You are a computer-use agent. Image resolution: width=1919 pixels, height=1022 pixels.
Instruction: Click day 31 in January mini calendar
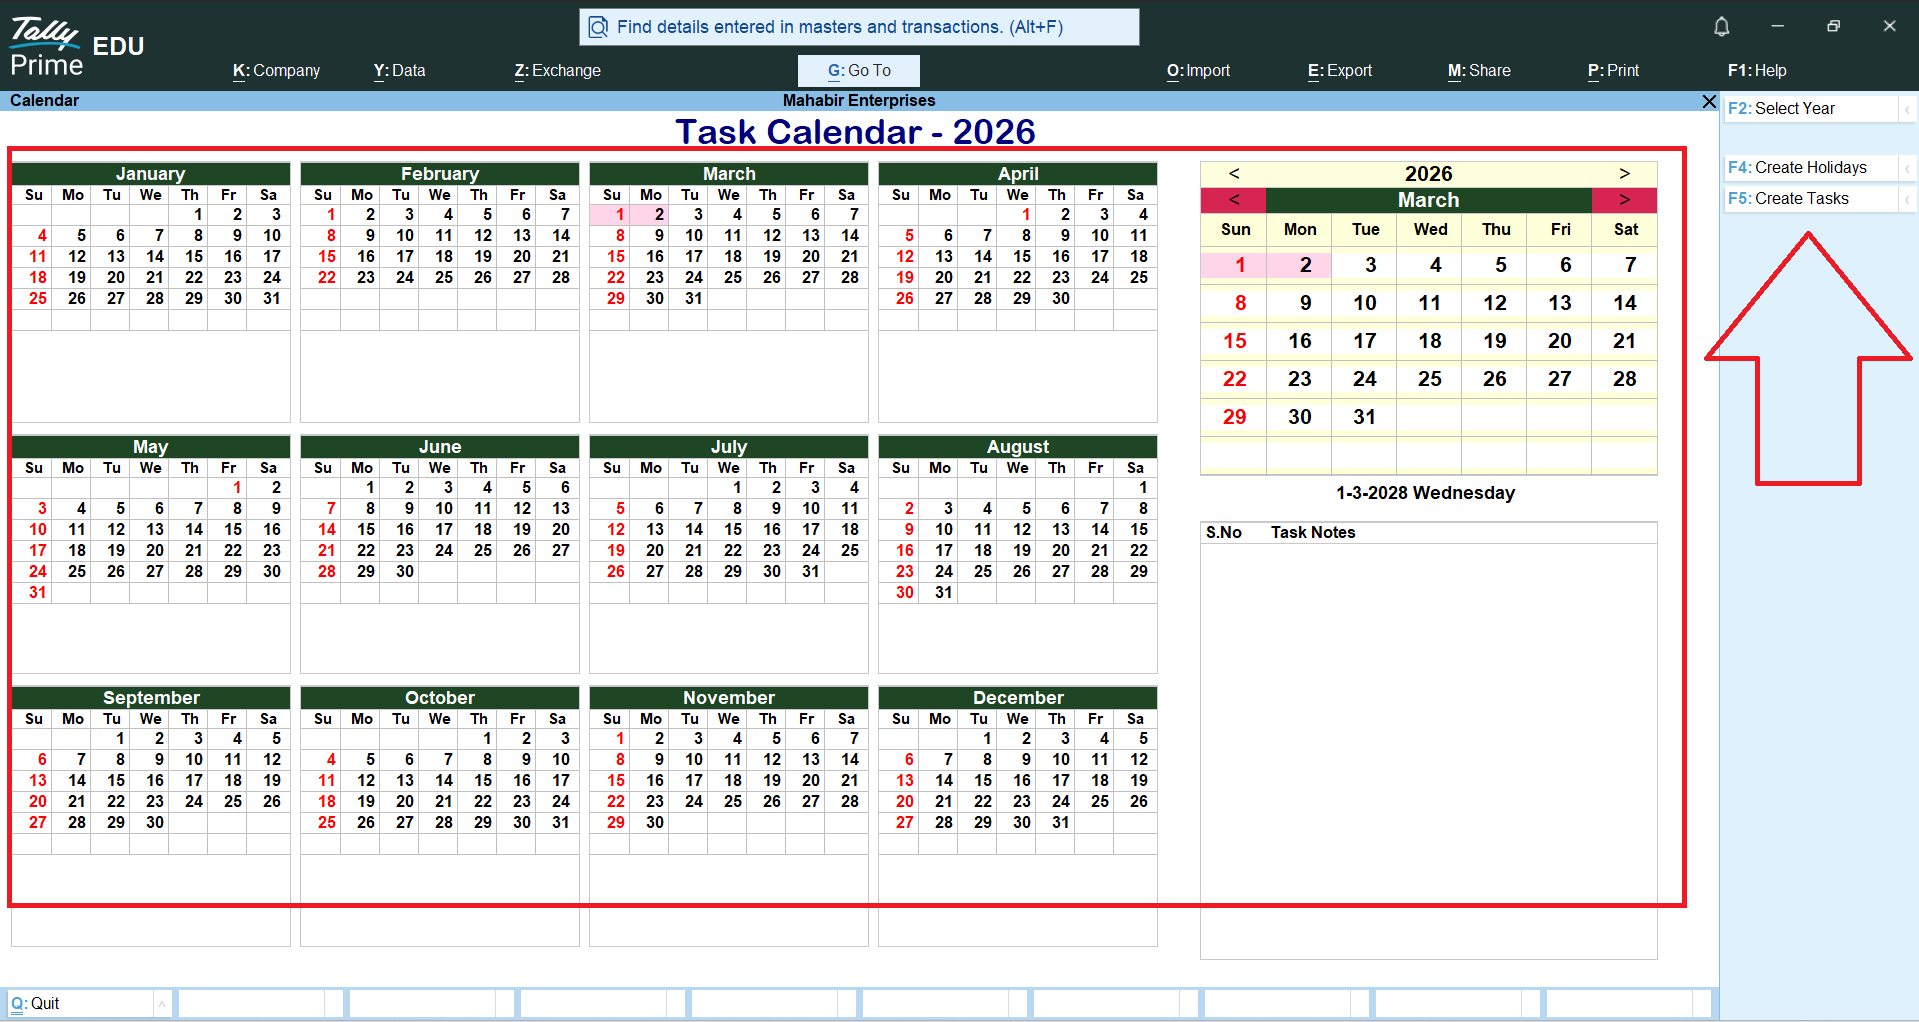tap(272, 299)
